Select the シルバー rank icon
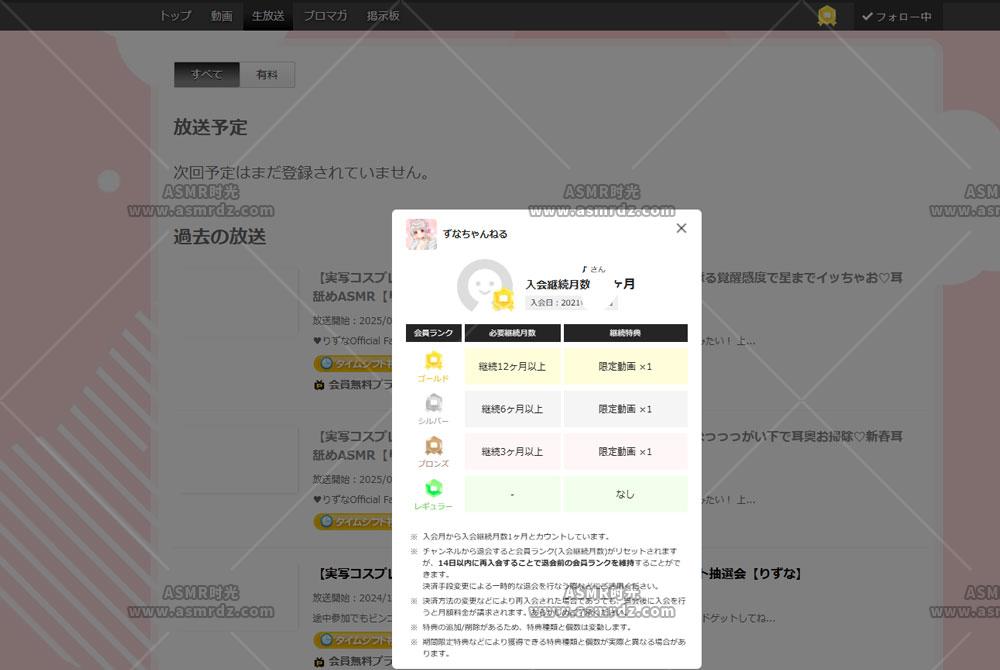 pos(434,403)
